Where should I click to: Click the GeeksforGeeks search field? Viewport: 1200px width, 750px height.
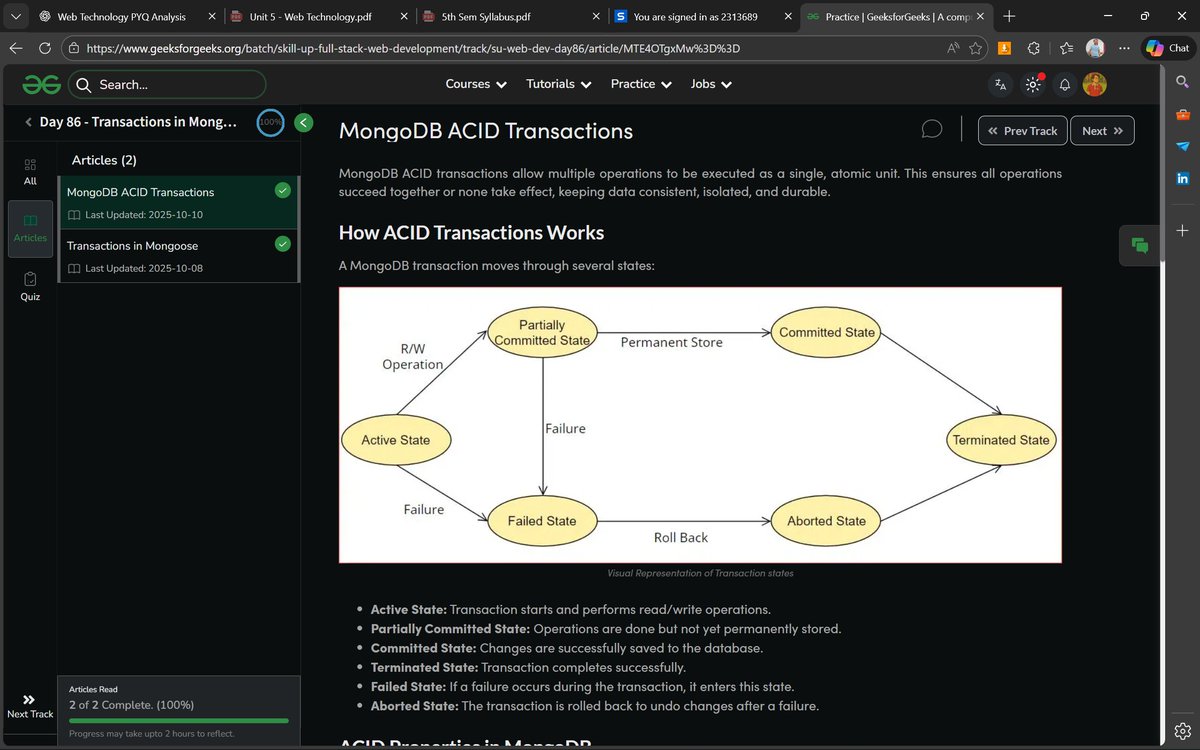166,85
